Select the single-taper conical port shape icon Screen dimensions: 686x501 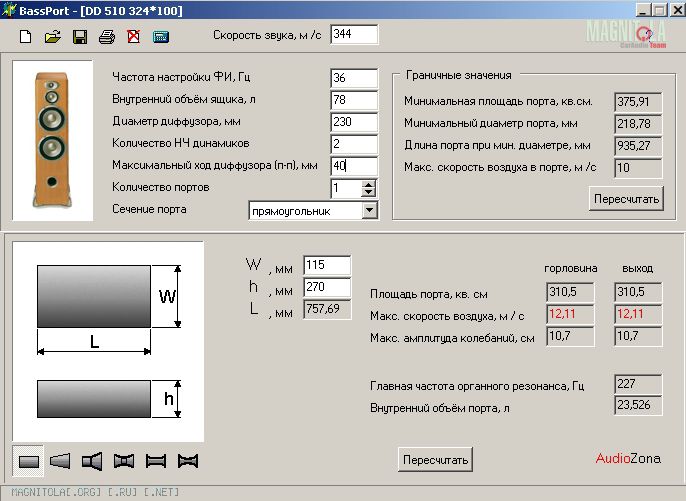[60, 461]
